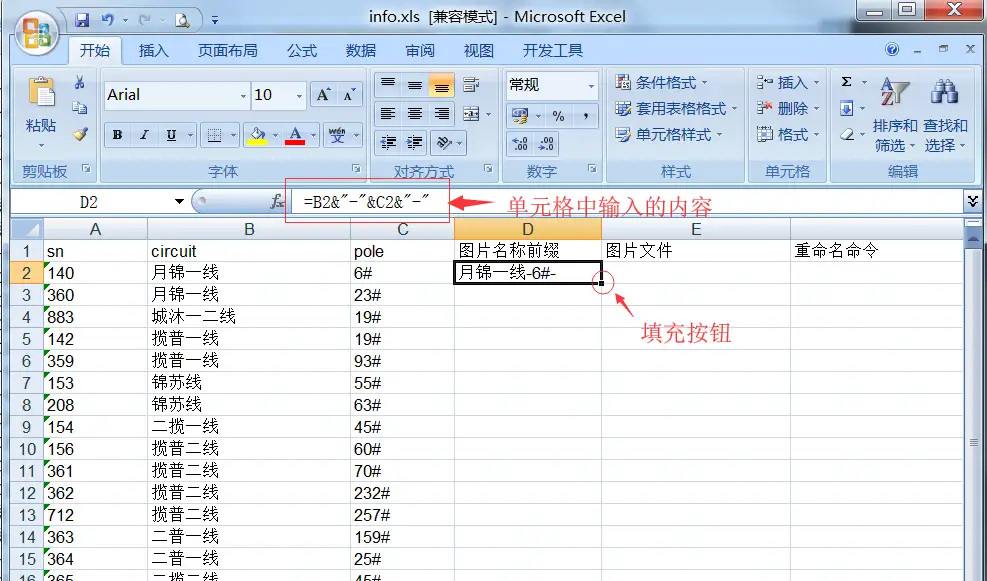Image resolution: width=987 pixels, height=581 pixels.
Task: Click the 排序和筛选 button
Action: (x=894, y=135)
